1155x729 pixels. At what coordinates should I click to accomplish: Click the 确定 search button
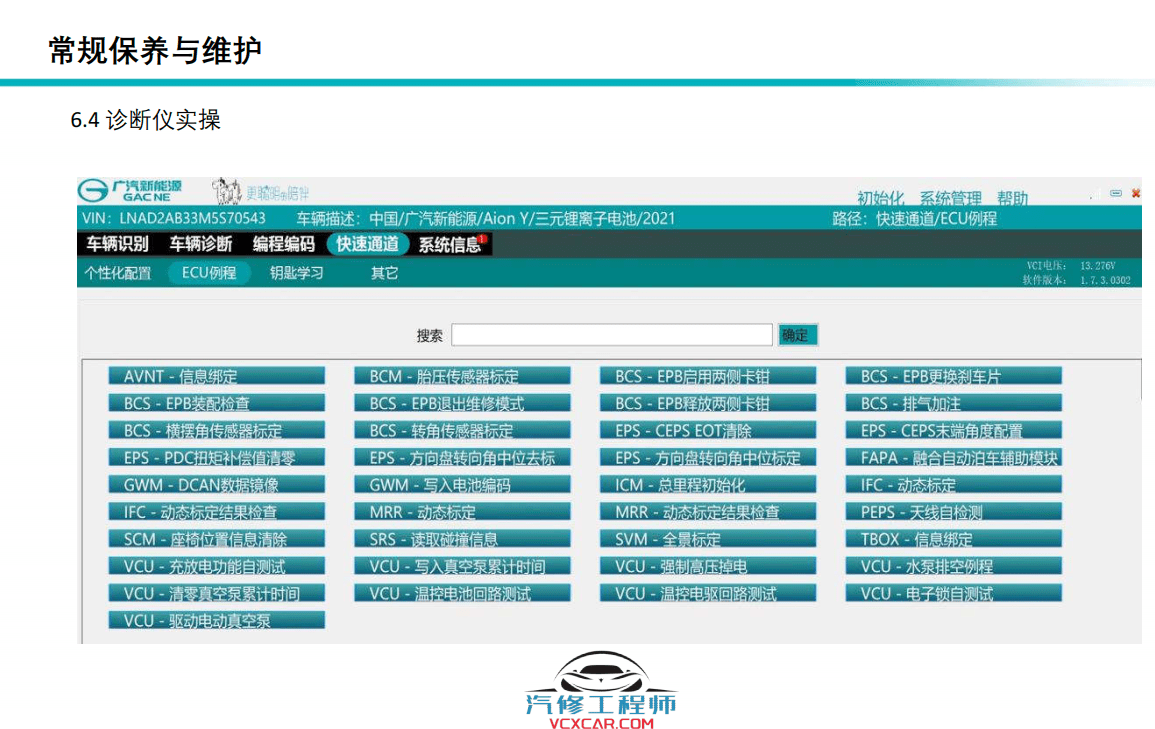[797, 334]
